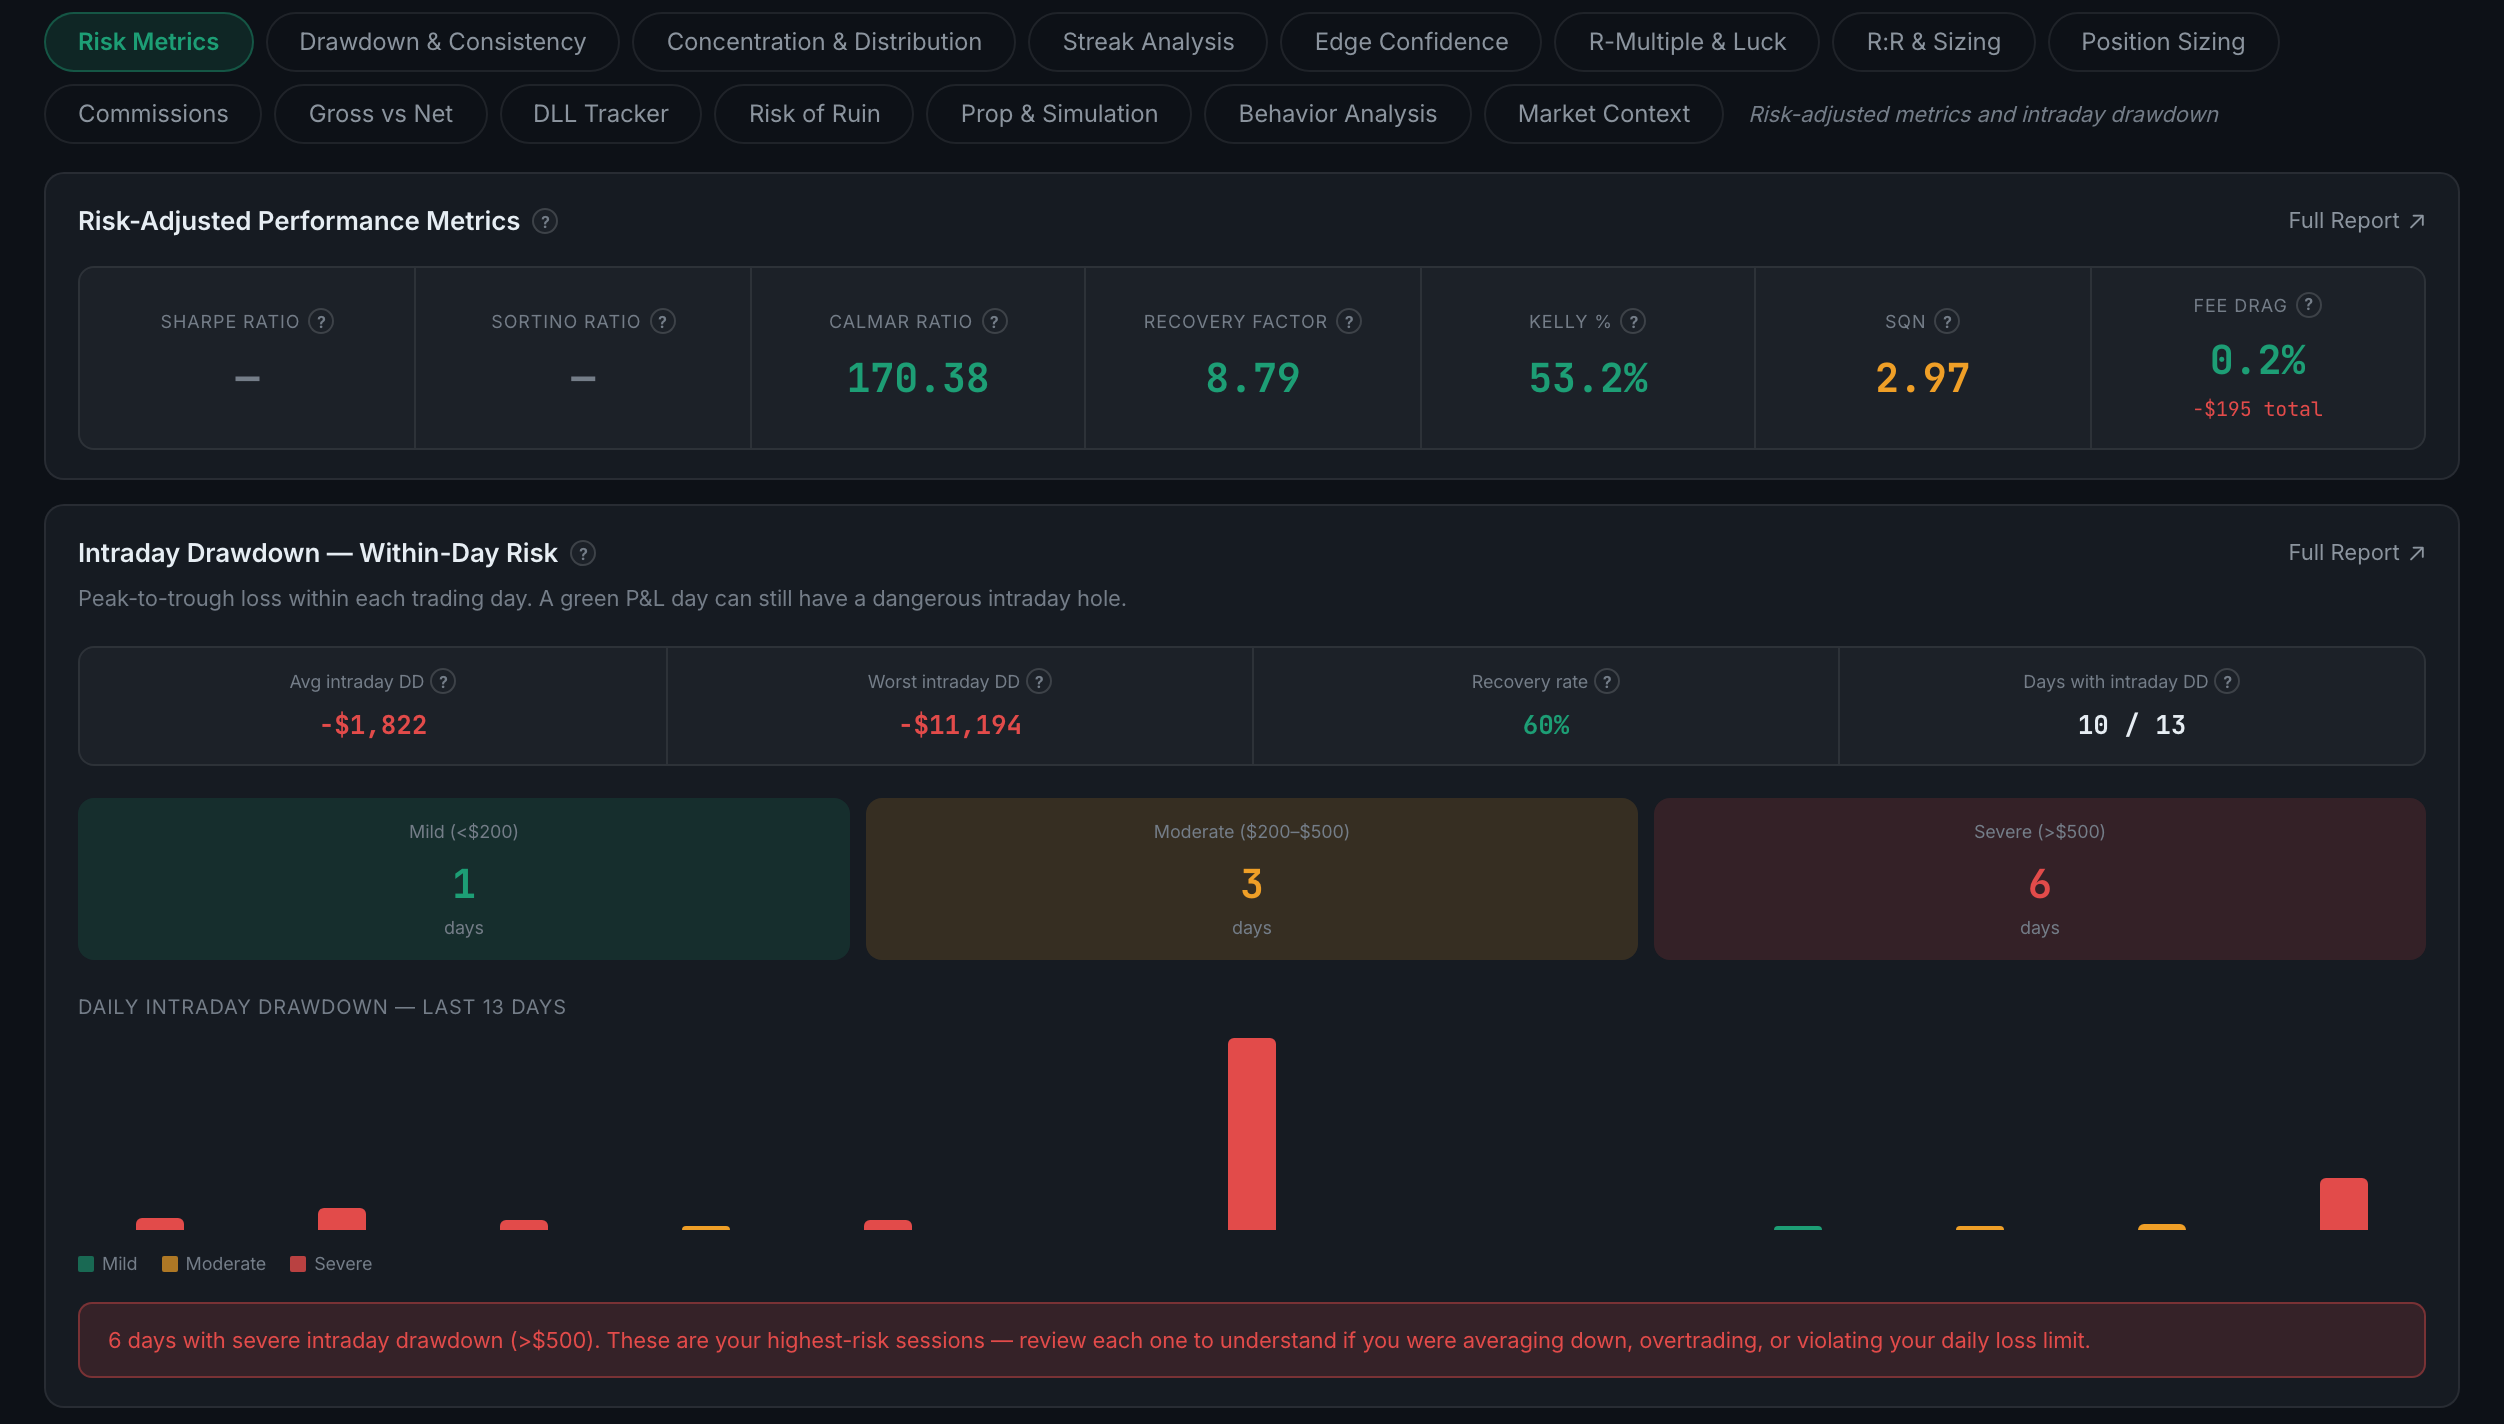The width and height of the screenshot is (2504, 1424).
Task: Select the Severe (>$500) days card
Action: [x=2040, y=879]
